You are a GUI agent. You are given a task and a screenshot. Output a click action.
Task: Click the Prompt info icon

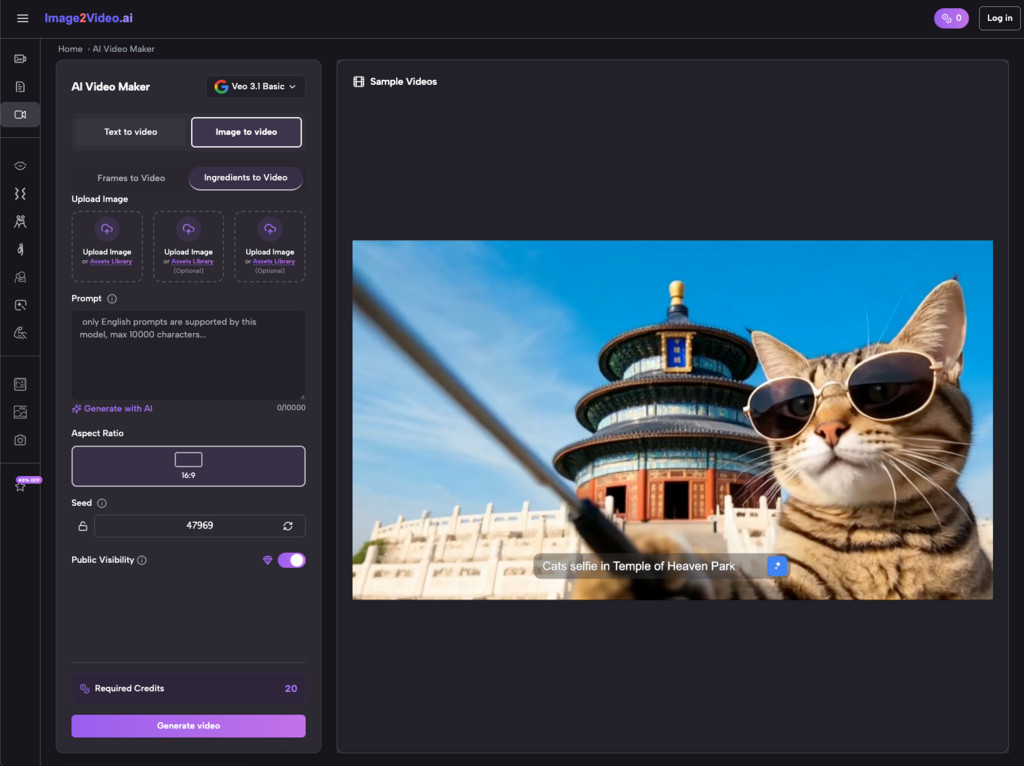tap(112, 299)
